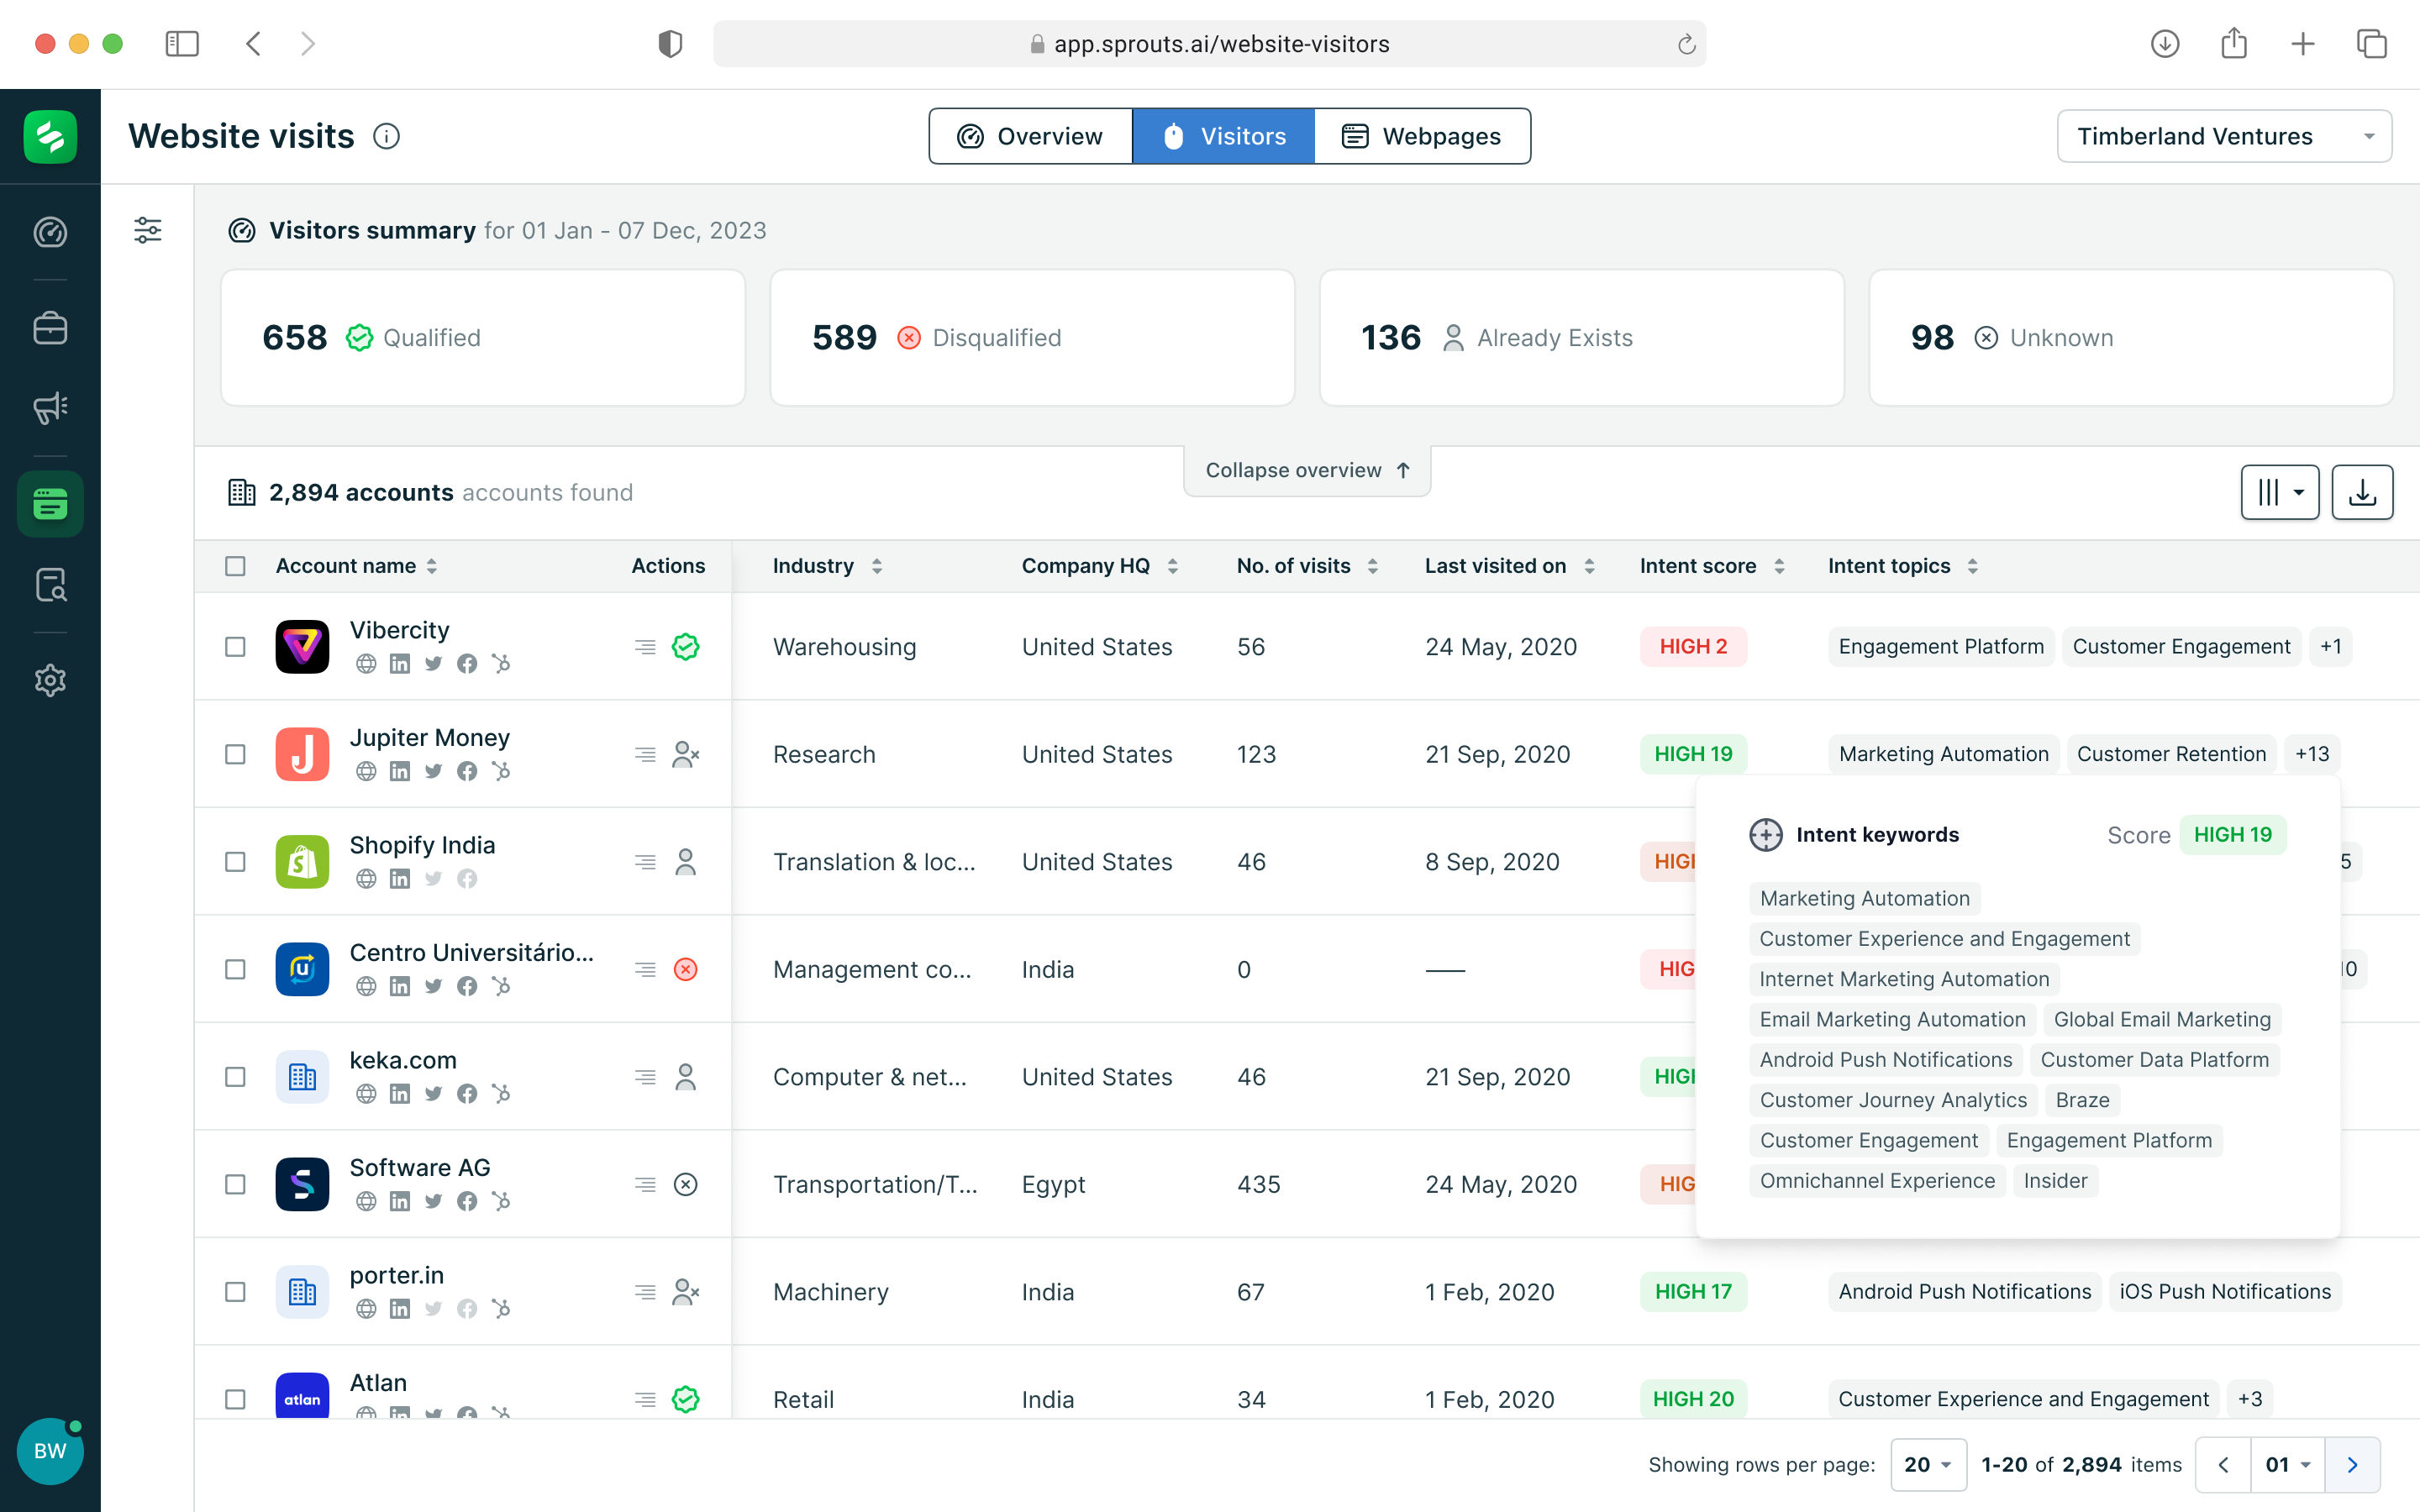Click the Visitors summary info icon
This screenshot has width=2420, height=1512.
385,134
